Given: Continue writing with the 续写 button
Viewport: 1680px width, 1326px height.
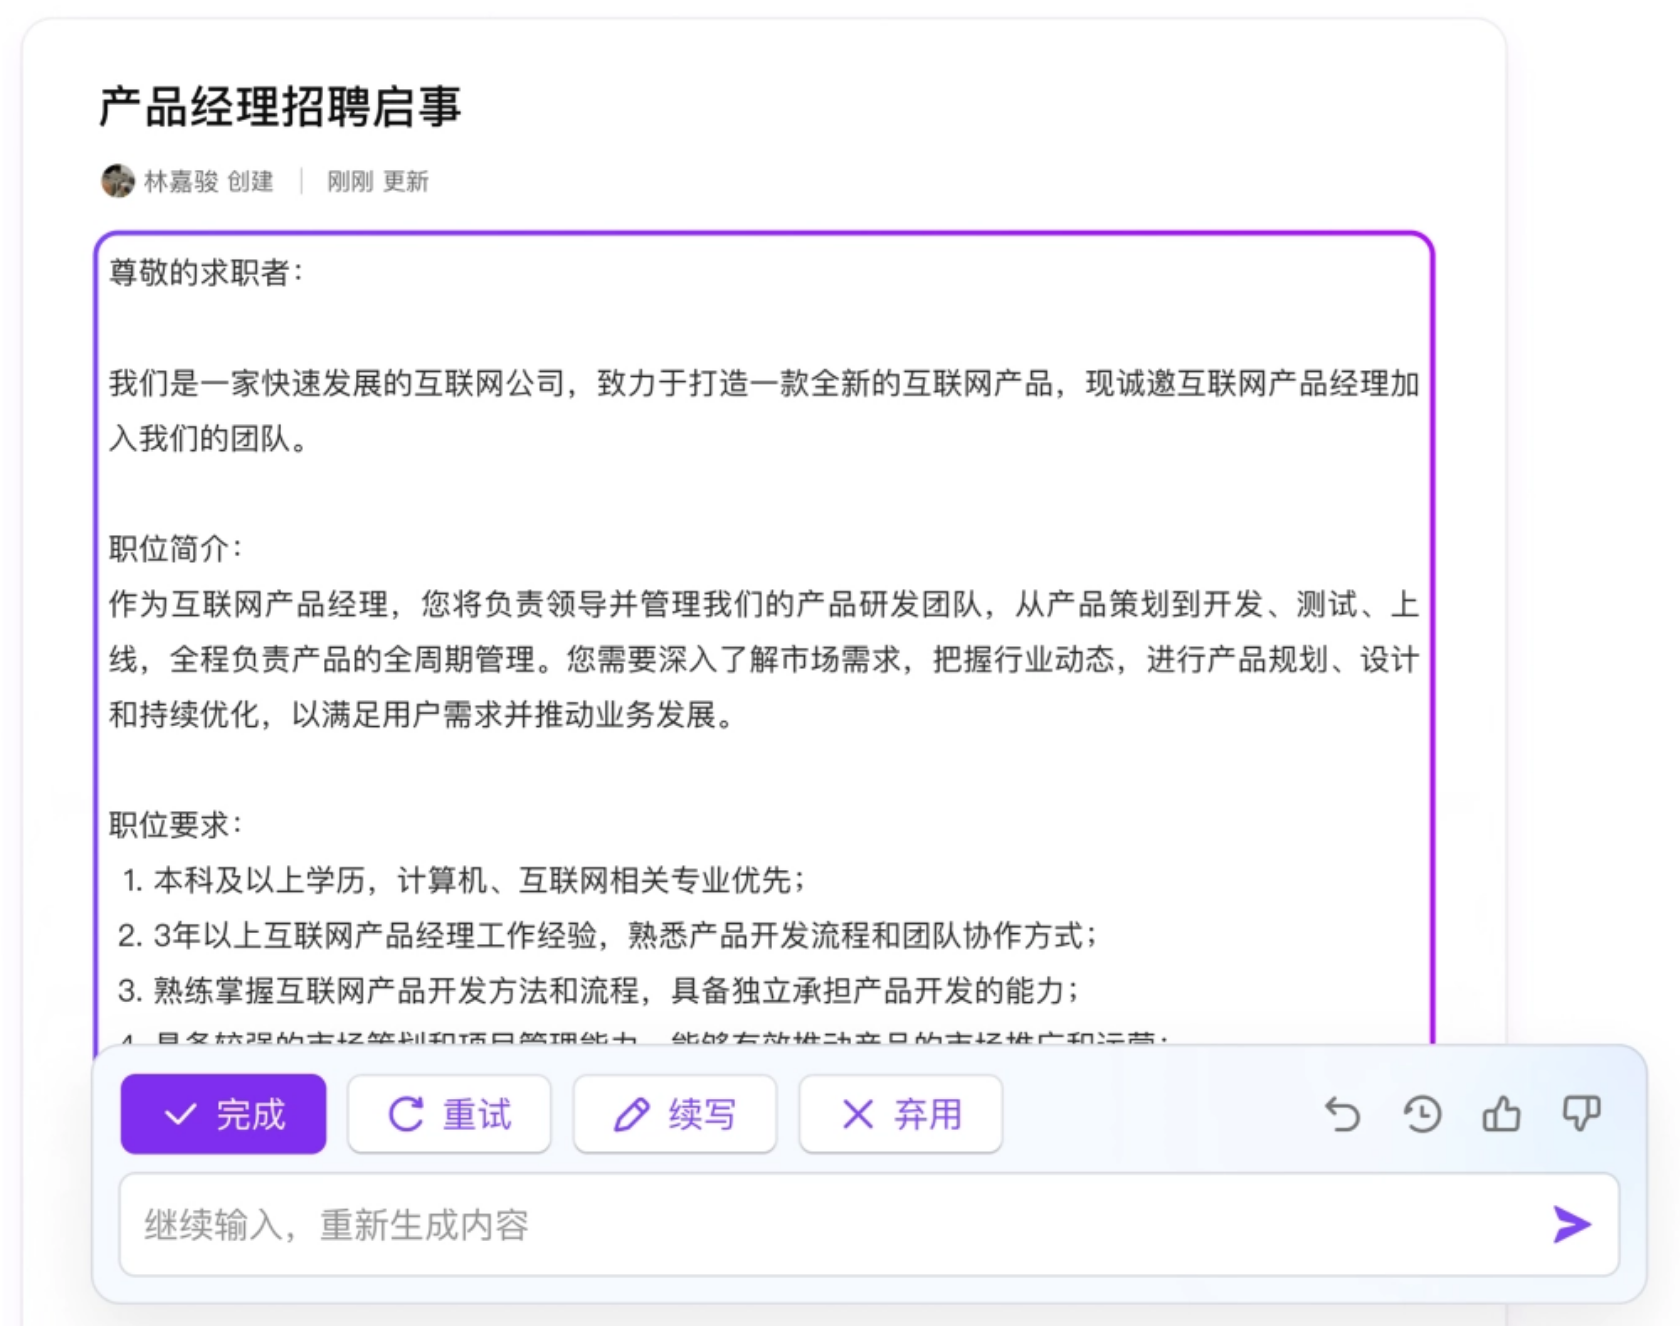Looking at the screenshot, I should pyautogui.click(x=675, y=1114).
